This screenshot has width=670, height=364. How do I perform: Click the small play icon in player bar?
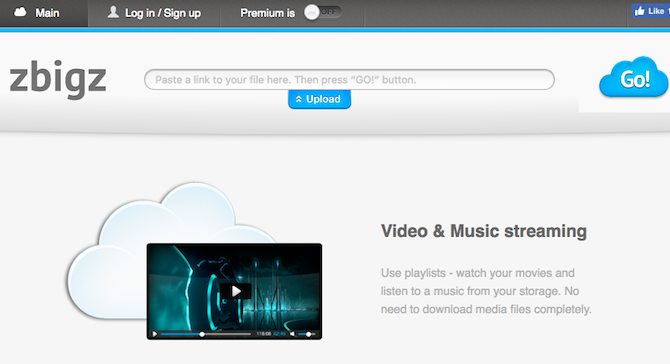155,334
